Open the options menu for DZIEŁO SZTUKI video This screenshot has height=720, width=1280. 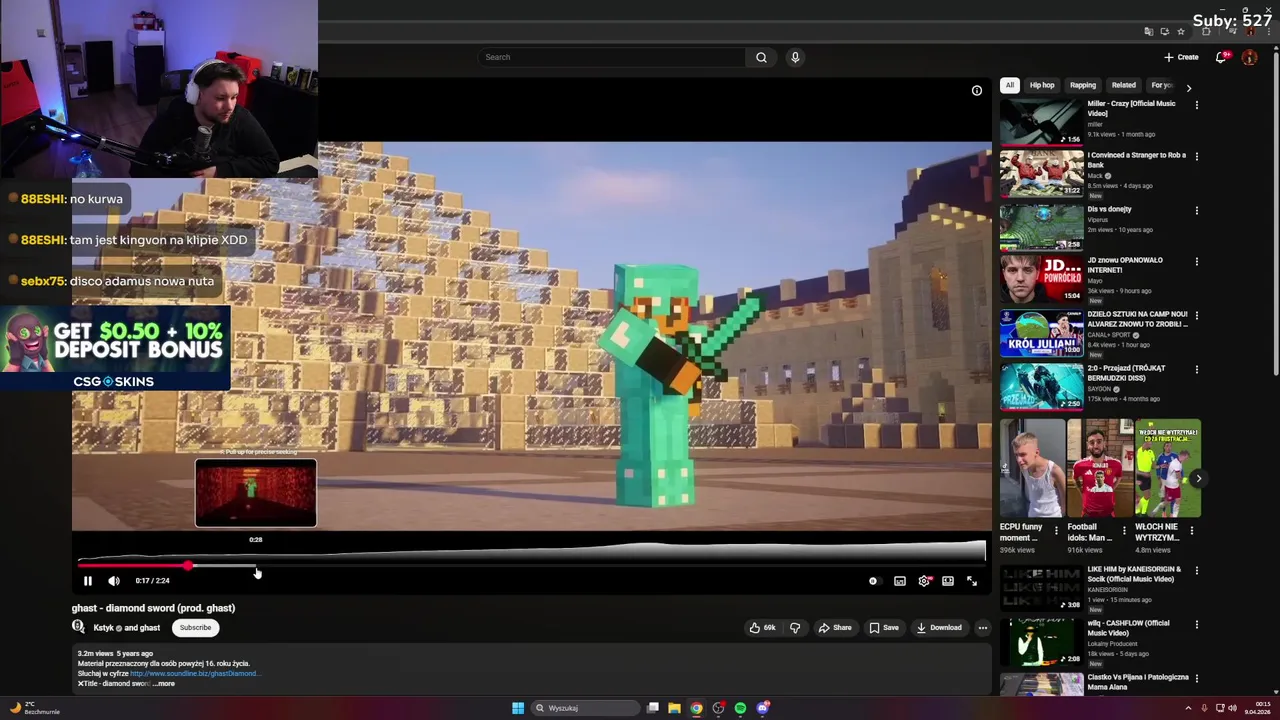click(x=1196, y=316)
